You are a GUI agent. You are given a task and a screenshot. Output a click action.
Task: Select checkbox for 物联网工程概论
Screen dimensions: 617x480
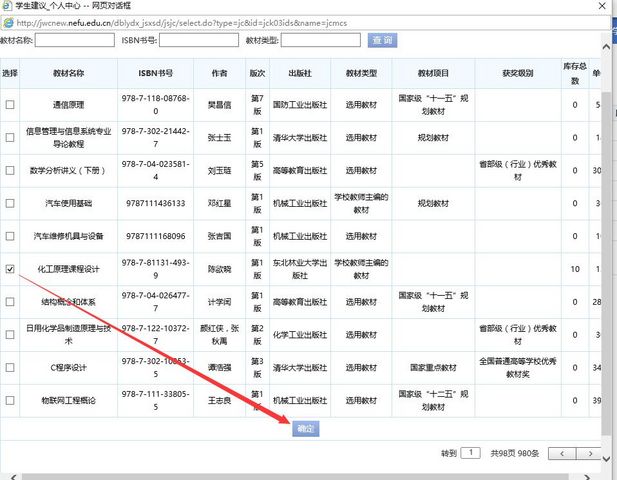point(10,400)
